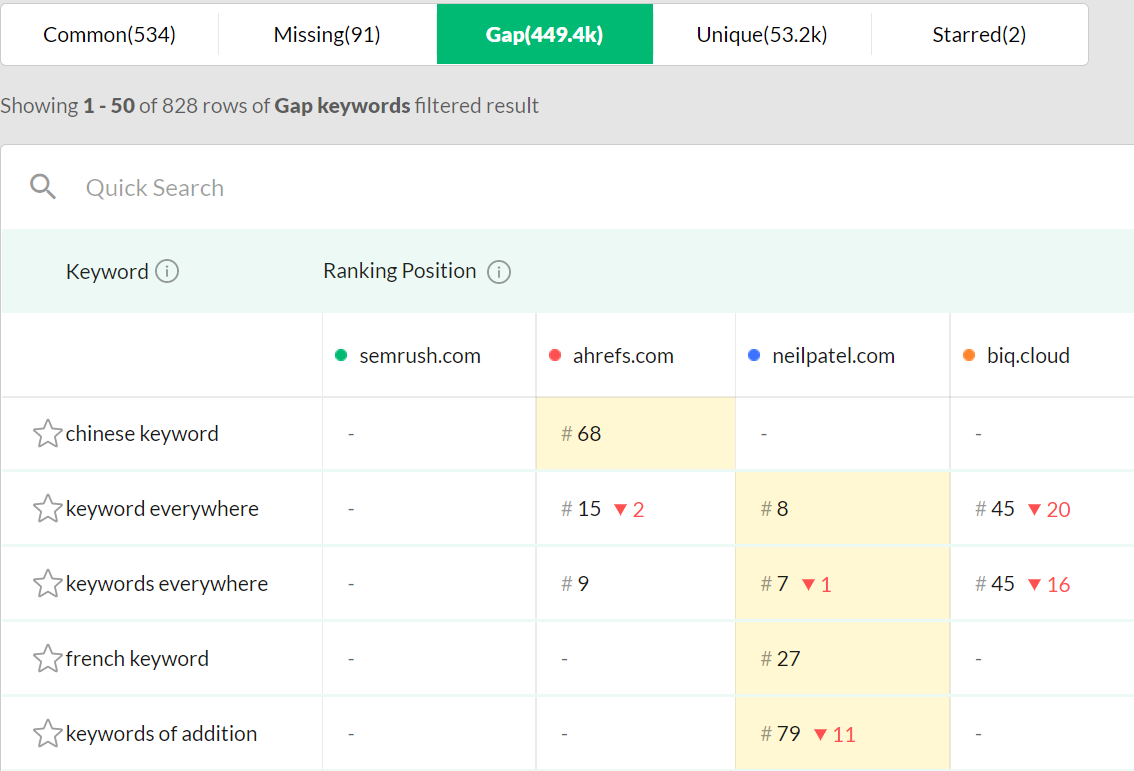Select the 'keywords everywhere' text
The height and width of the screenshot is (771, 1134).
pos(167,584)
